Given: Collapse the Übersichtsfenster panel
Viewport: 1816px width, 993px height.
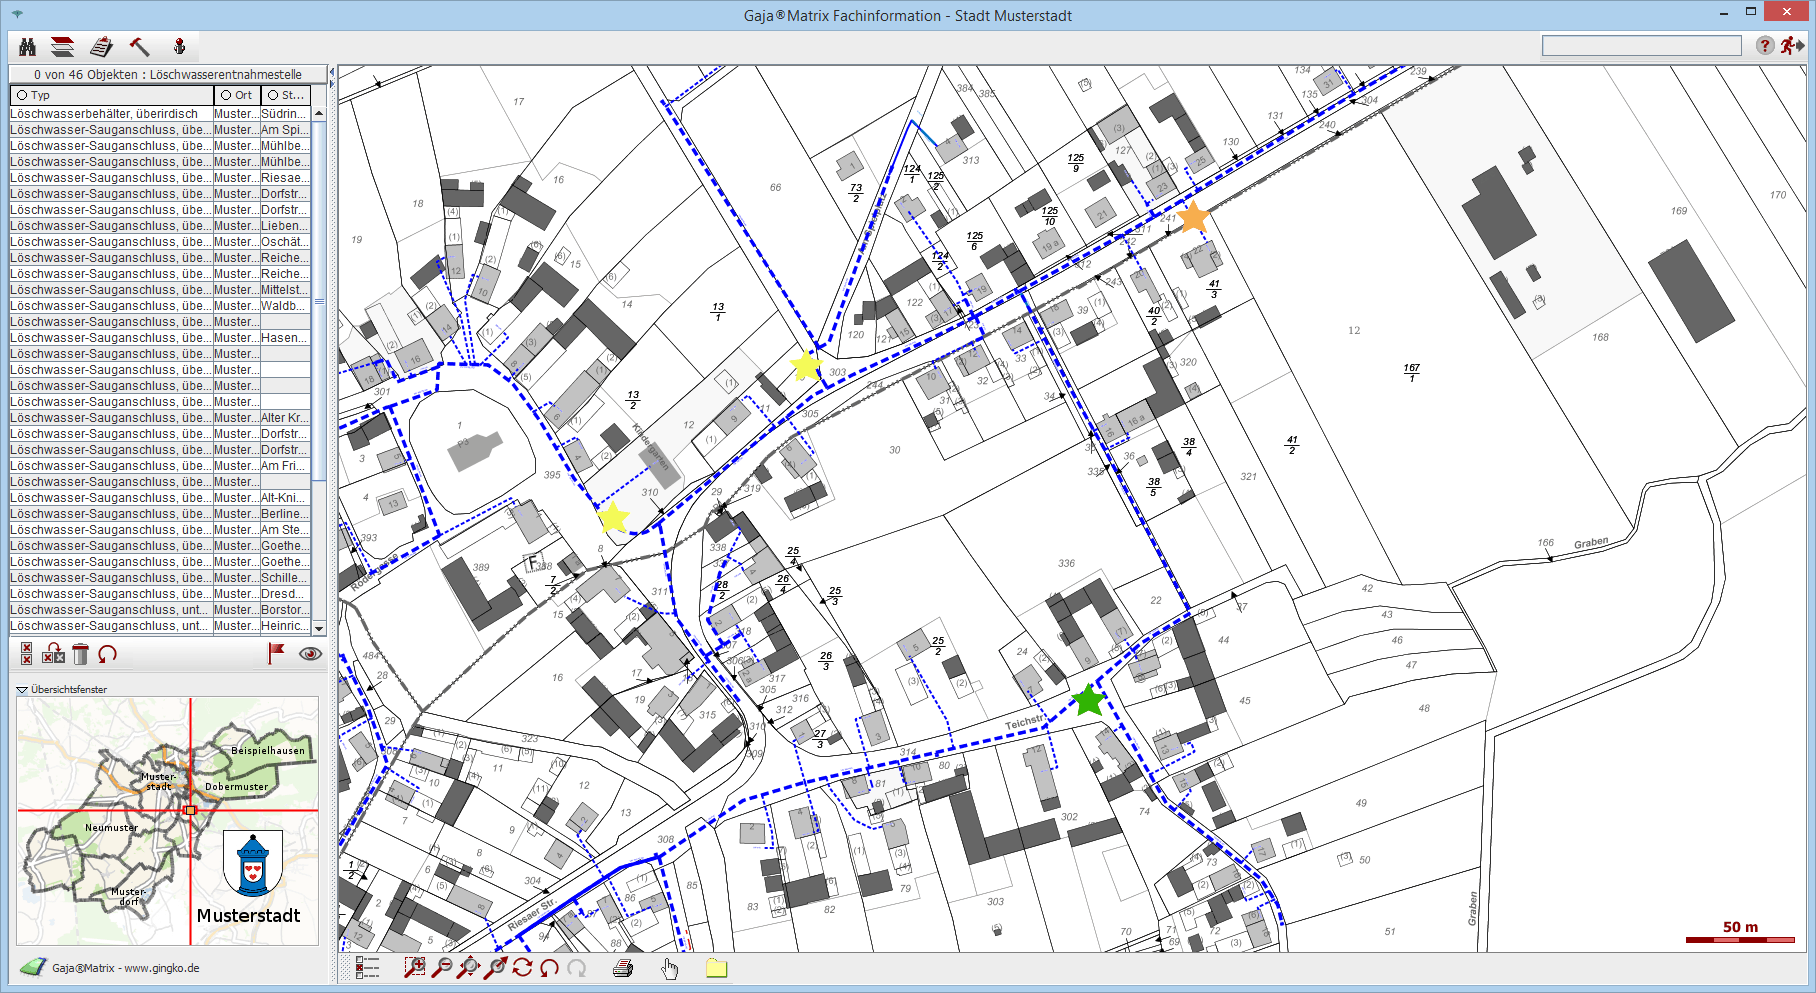Looking at the screenshot, I should [22, 689].
